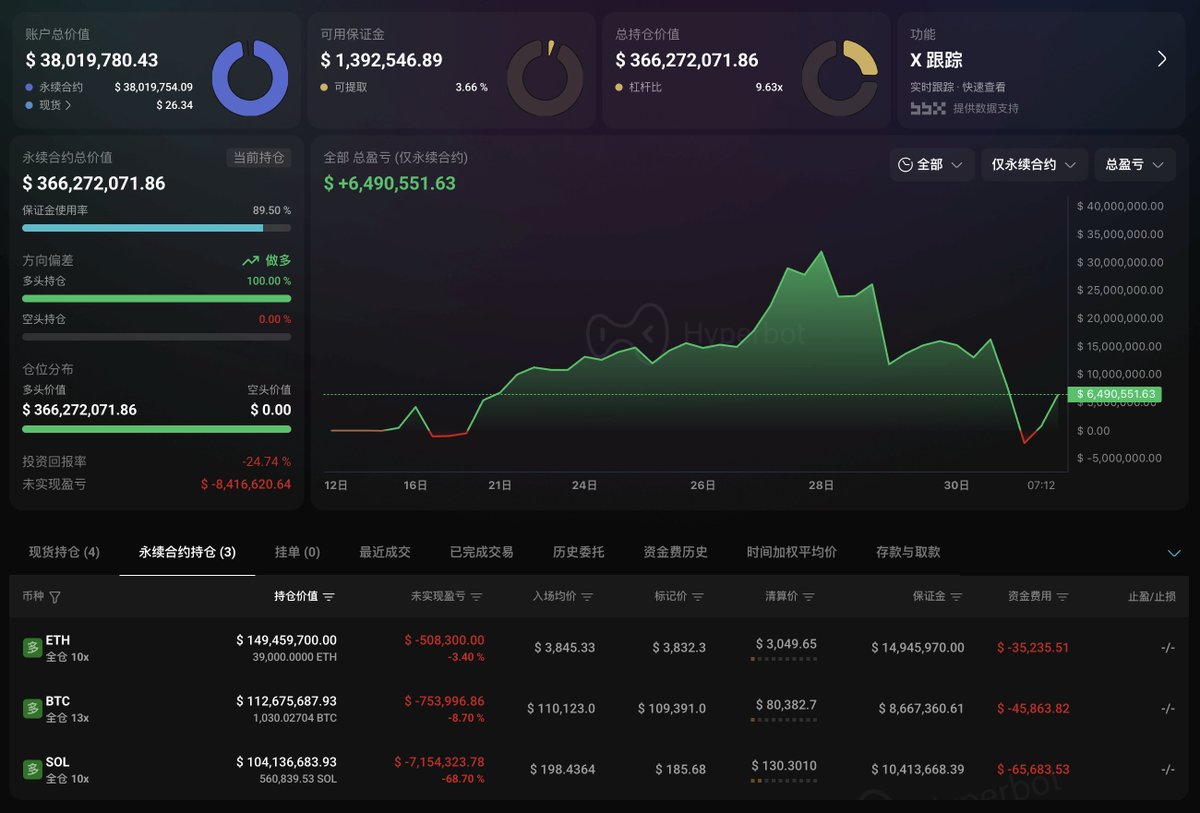The image size is (1200, 813).
Task: Sort by 清算价 column icon
Action: click(809, 597)
